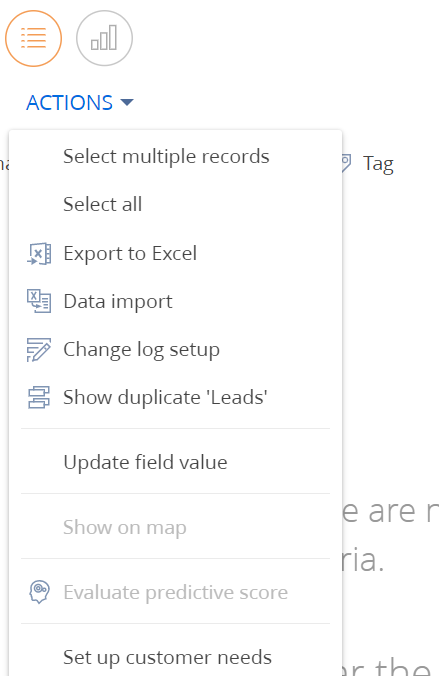Click the duplicate records icon
Image resolution: width=439 pixels, height=676 pixels.
[39, 397]
